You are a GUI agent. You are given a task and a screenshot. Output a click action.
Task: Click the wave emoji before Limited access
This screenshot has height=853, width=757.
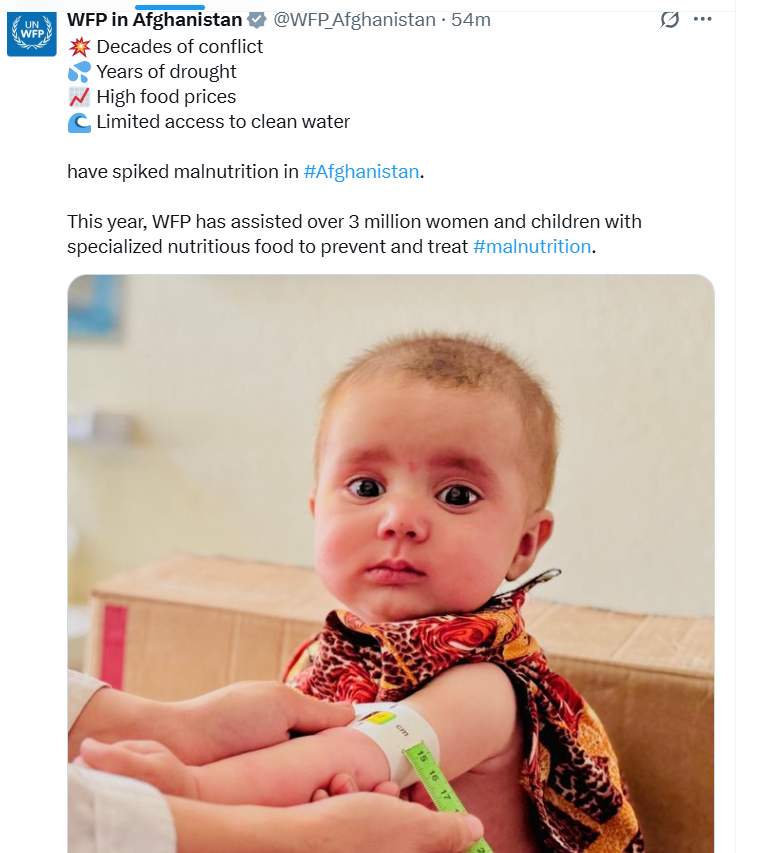pos(79,122)
